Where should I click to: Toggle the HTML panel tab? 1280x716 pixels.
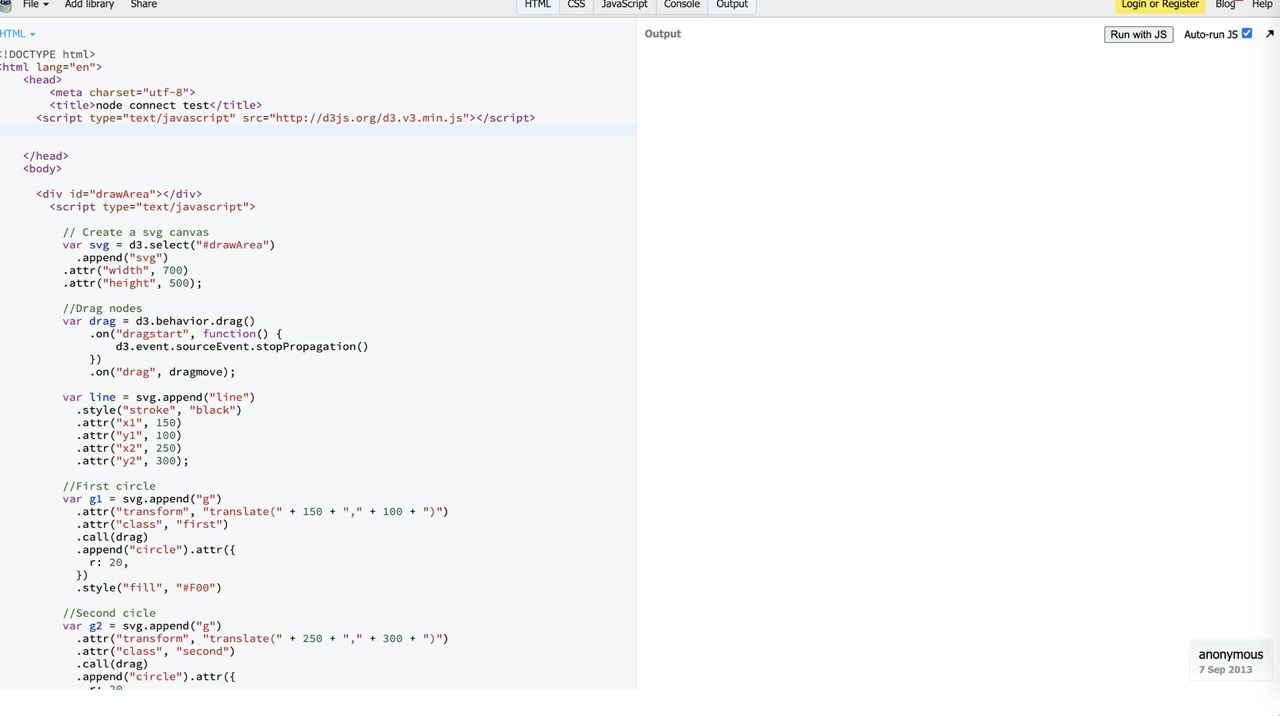click(x=538, y=5)
